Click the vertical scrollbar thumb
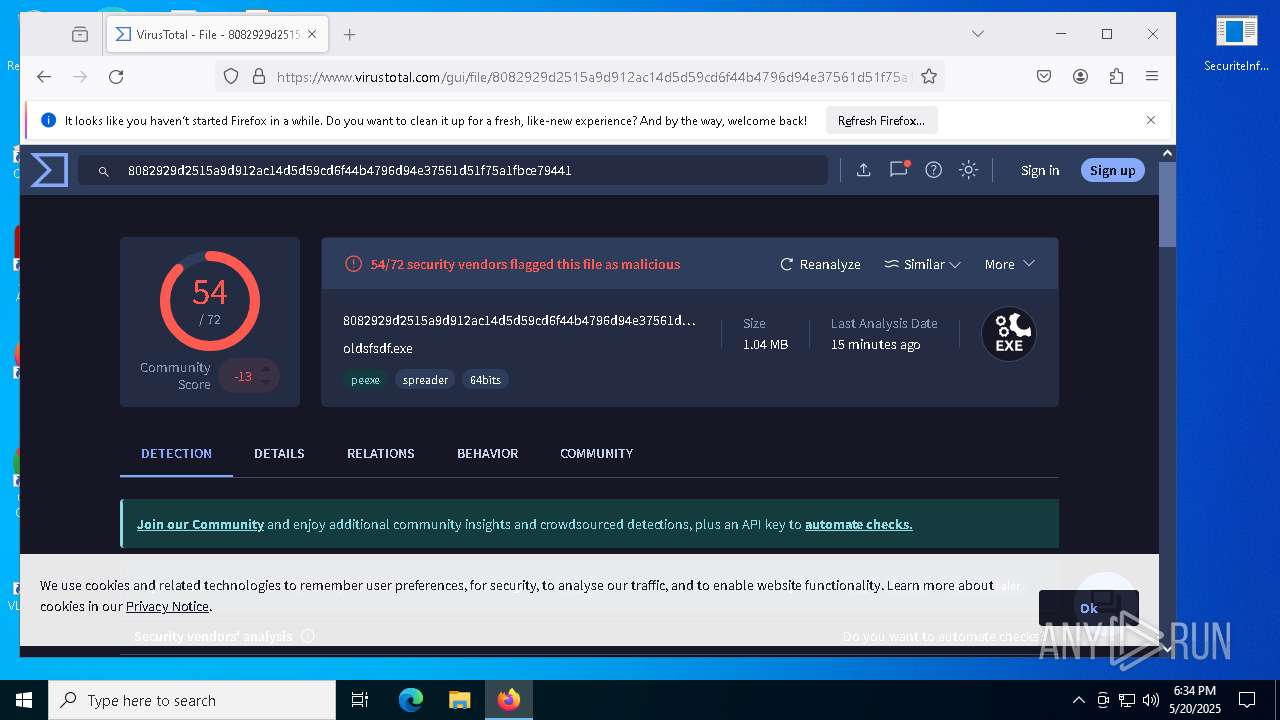1280x720 pixels. pos(1167,204)
